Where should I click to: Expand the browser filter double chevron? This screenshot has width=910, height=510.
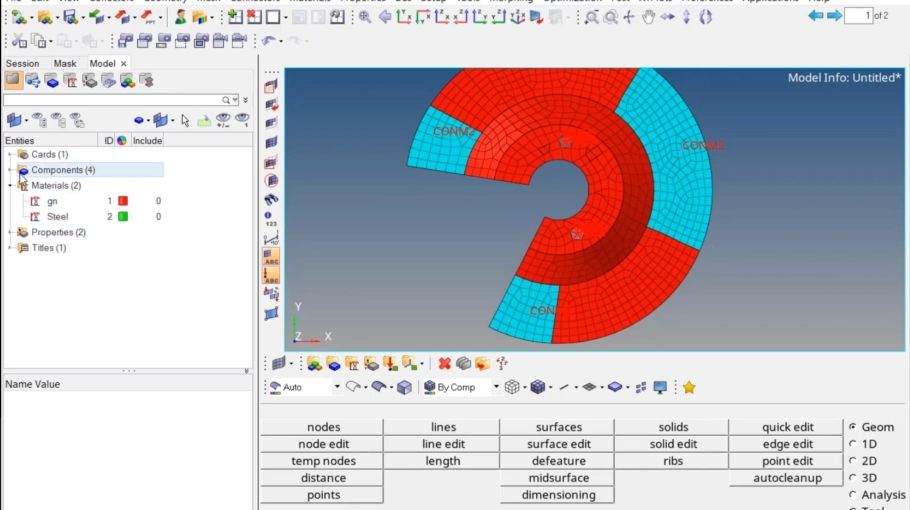245,100
